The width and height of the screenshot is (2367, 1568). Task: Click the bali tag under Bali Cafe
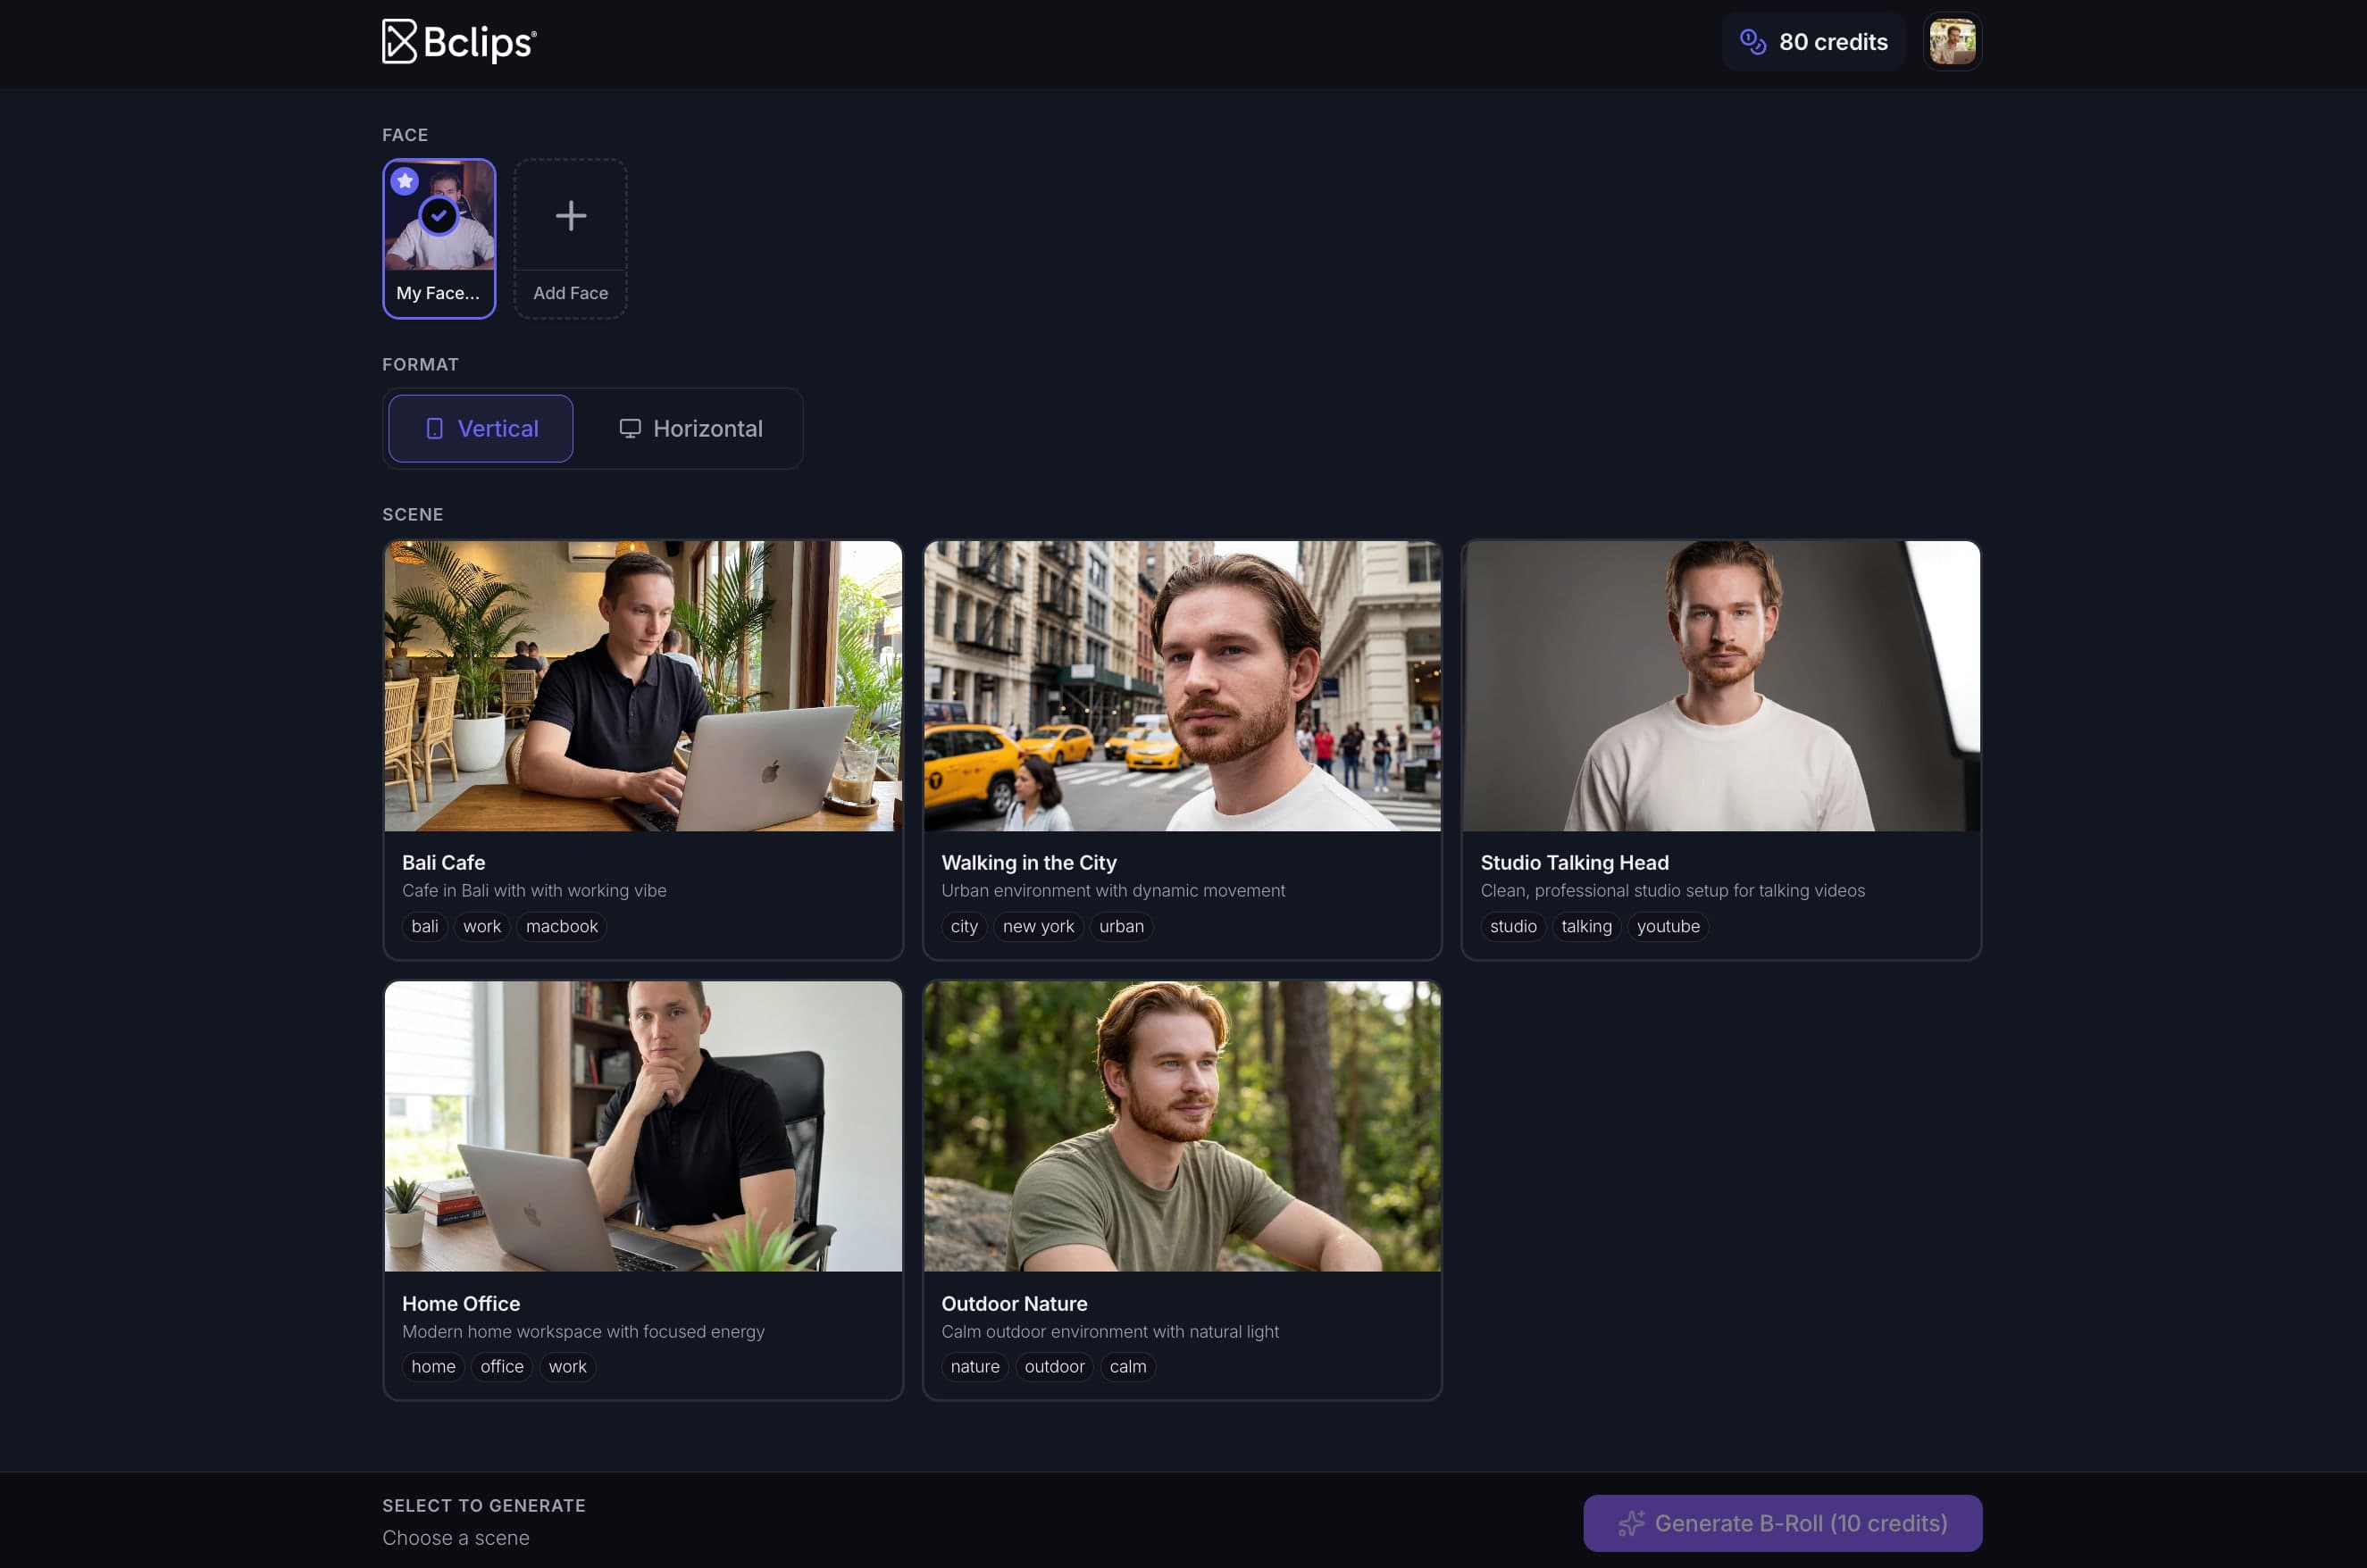tap(424, 926)
